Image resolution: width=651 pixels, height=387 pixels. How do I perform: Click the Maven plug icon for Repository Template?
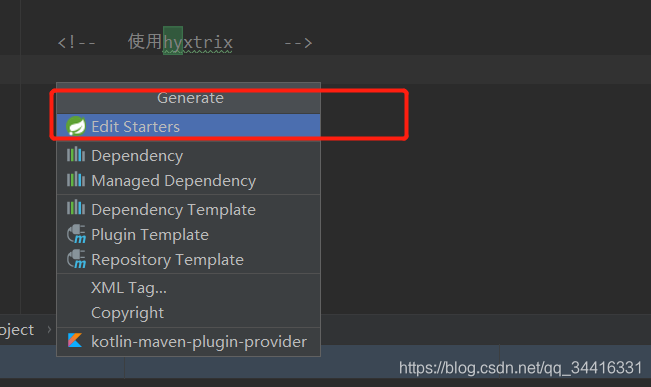76,259
